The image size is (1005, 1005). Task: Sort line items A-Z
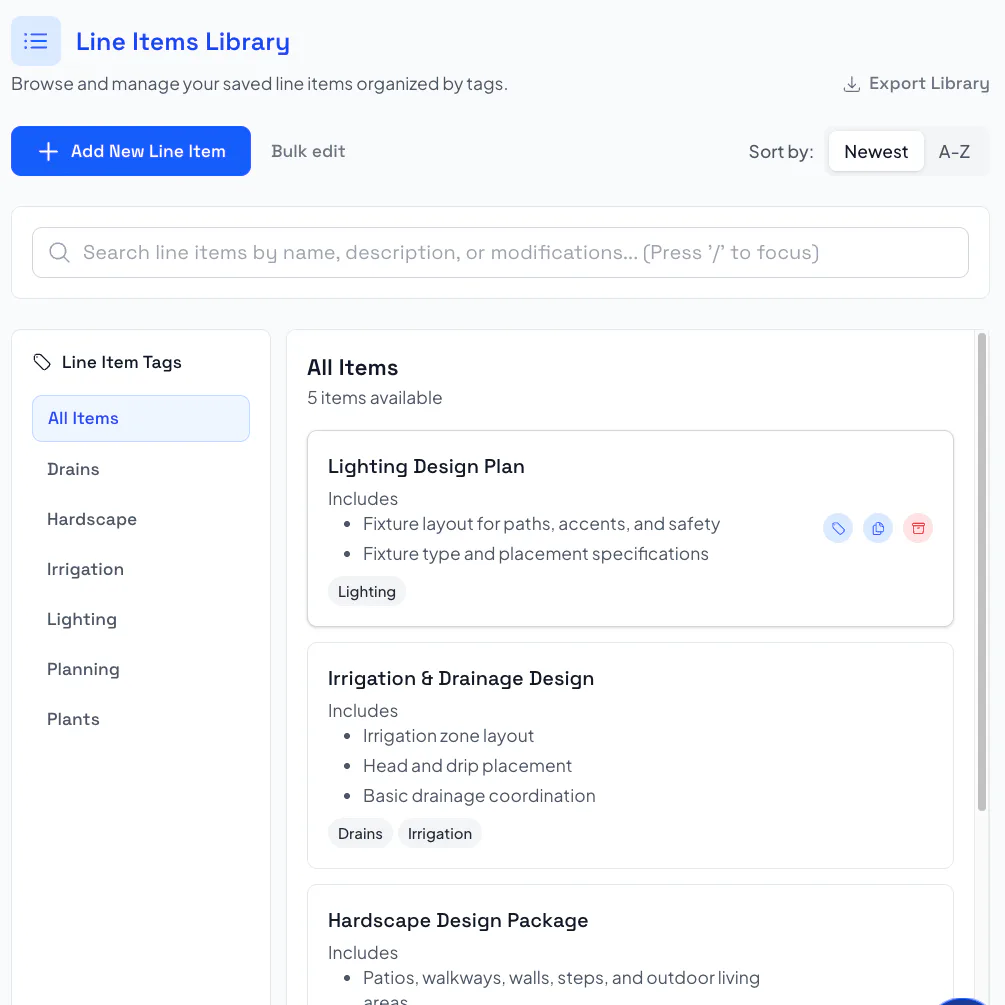(954, 151)
